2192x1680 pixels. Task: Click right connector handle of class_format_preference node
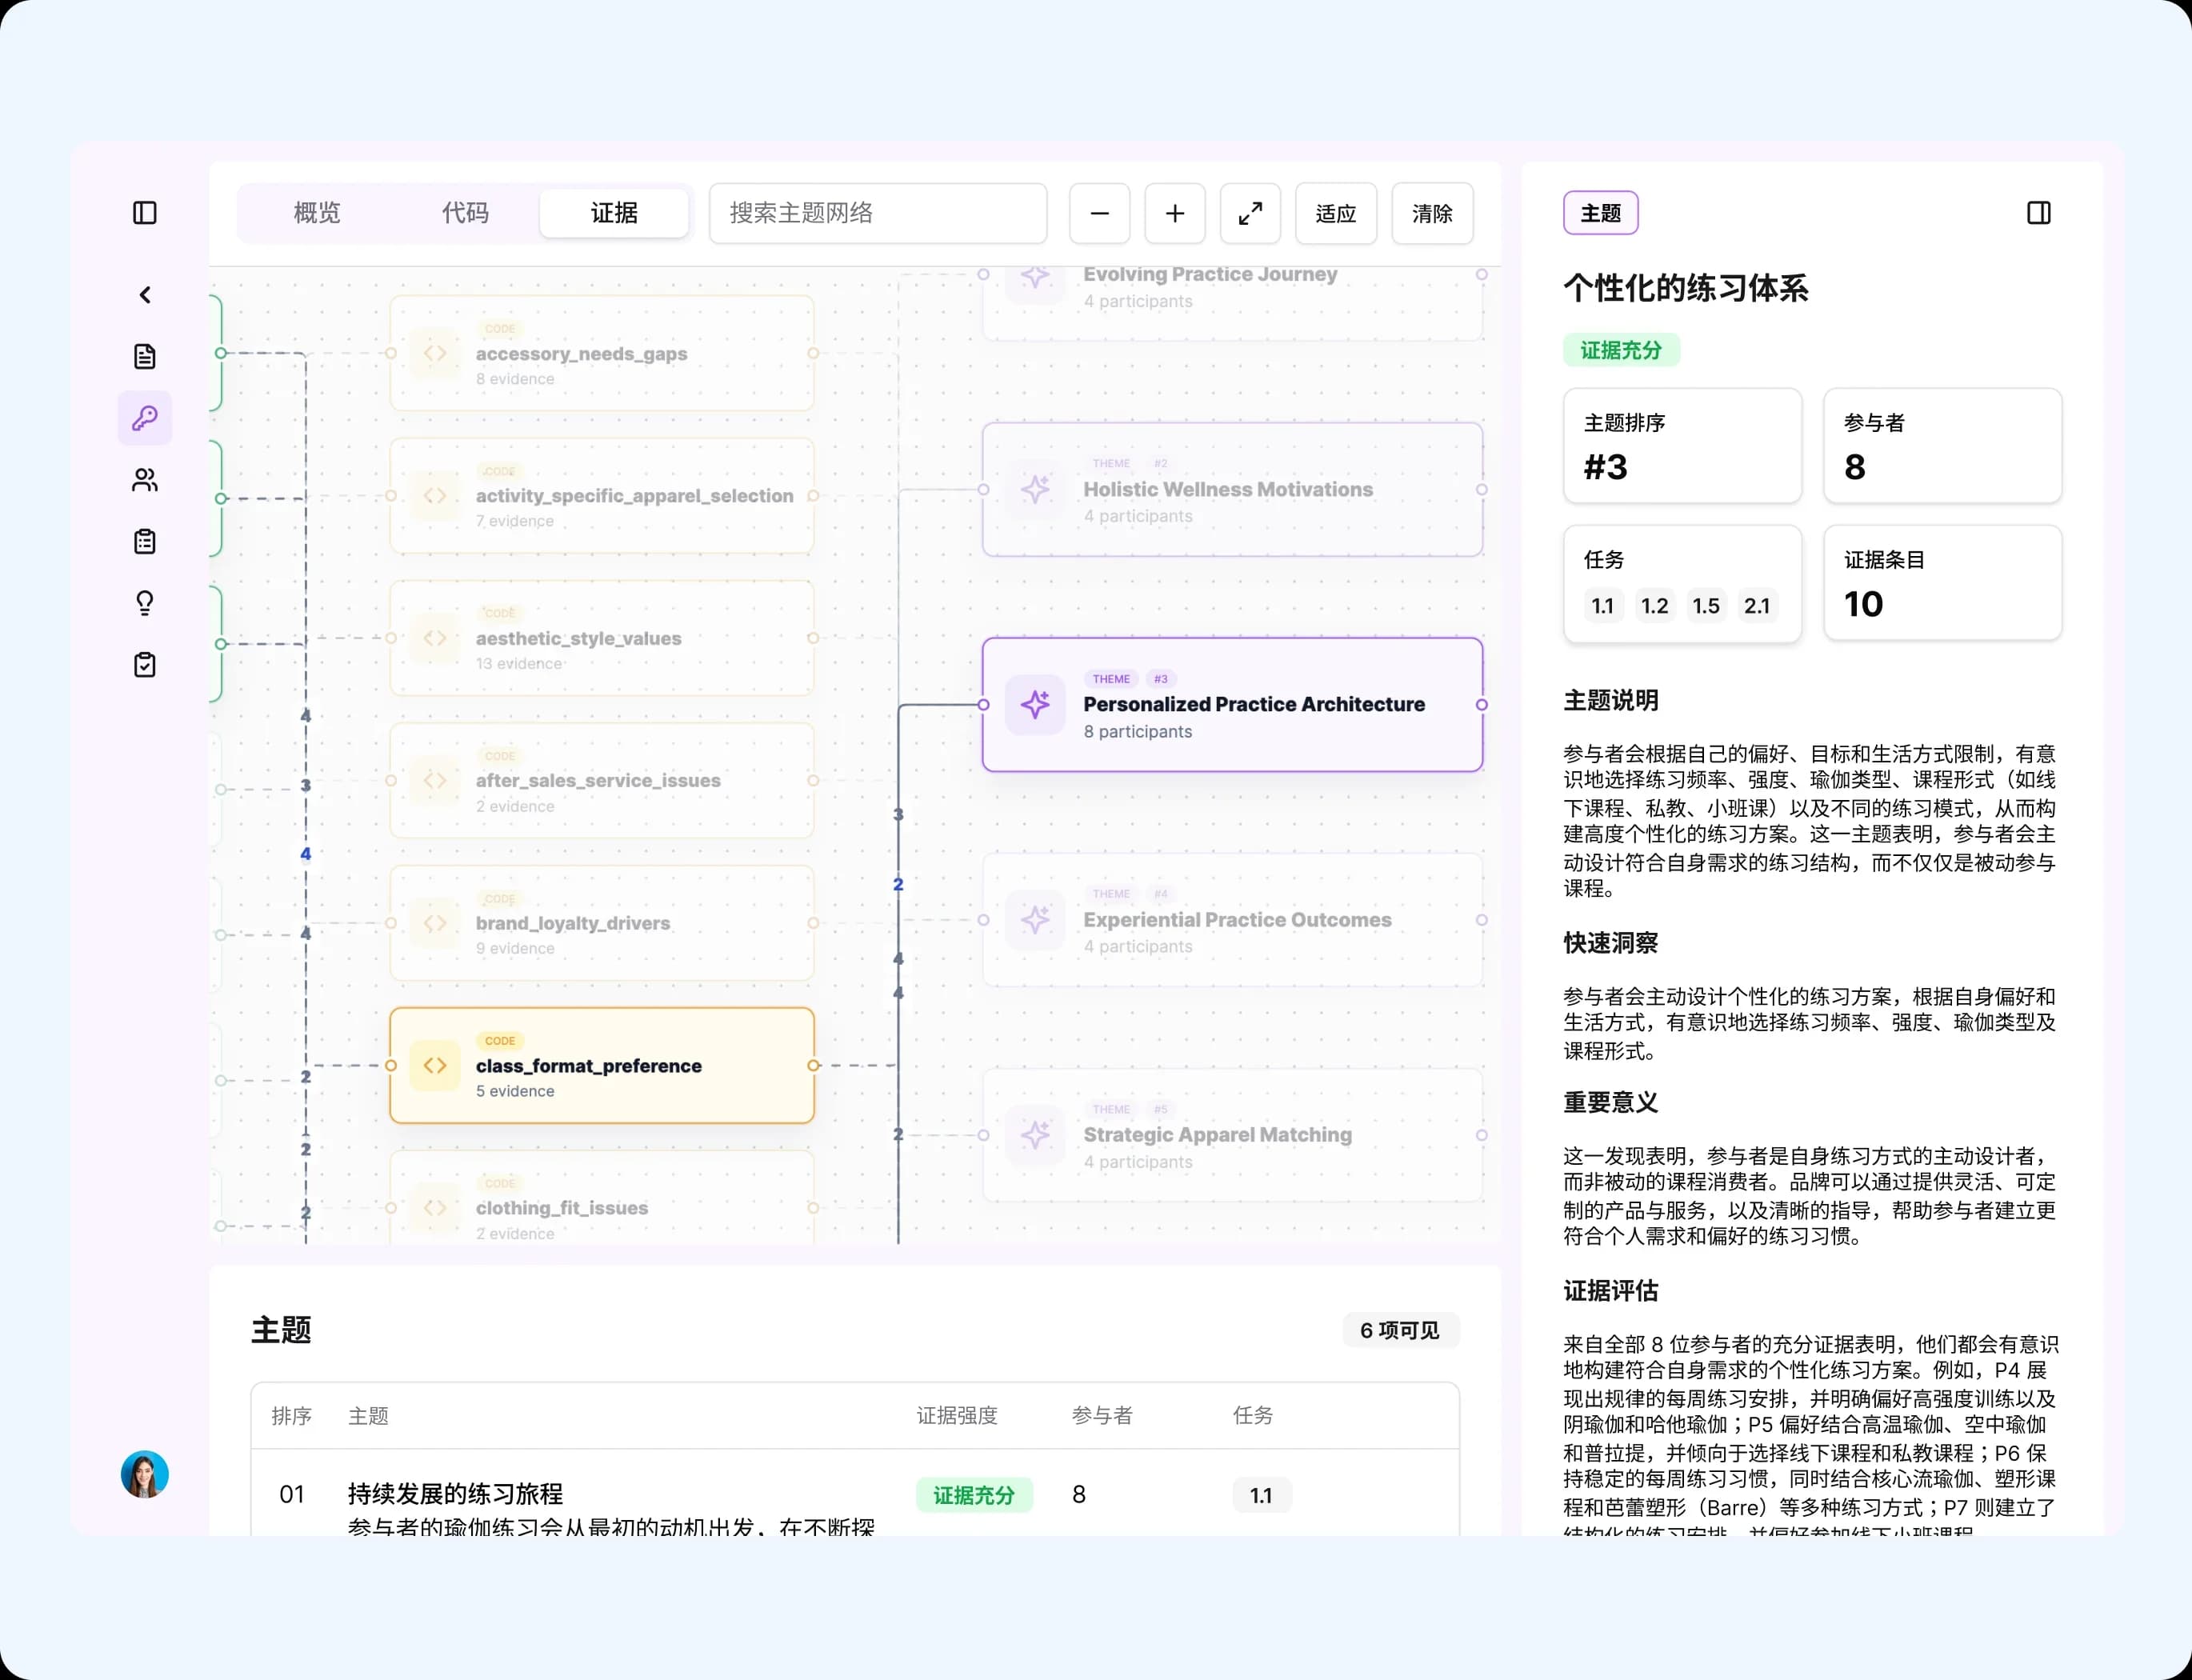coord(813,1066)
